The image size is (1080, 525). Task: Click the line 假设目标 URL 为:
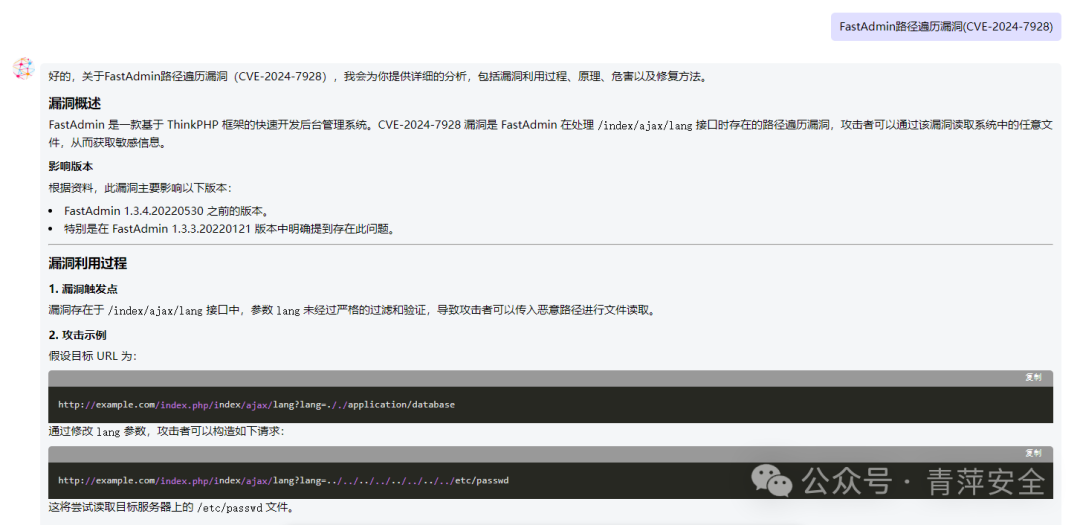coord(93,356)
